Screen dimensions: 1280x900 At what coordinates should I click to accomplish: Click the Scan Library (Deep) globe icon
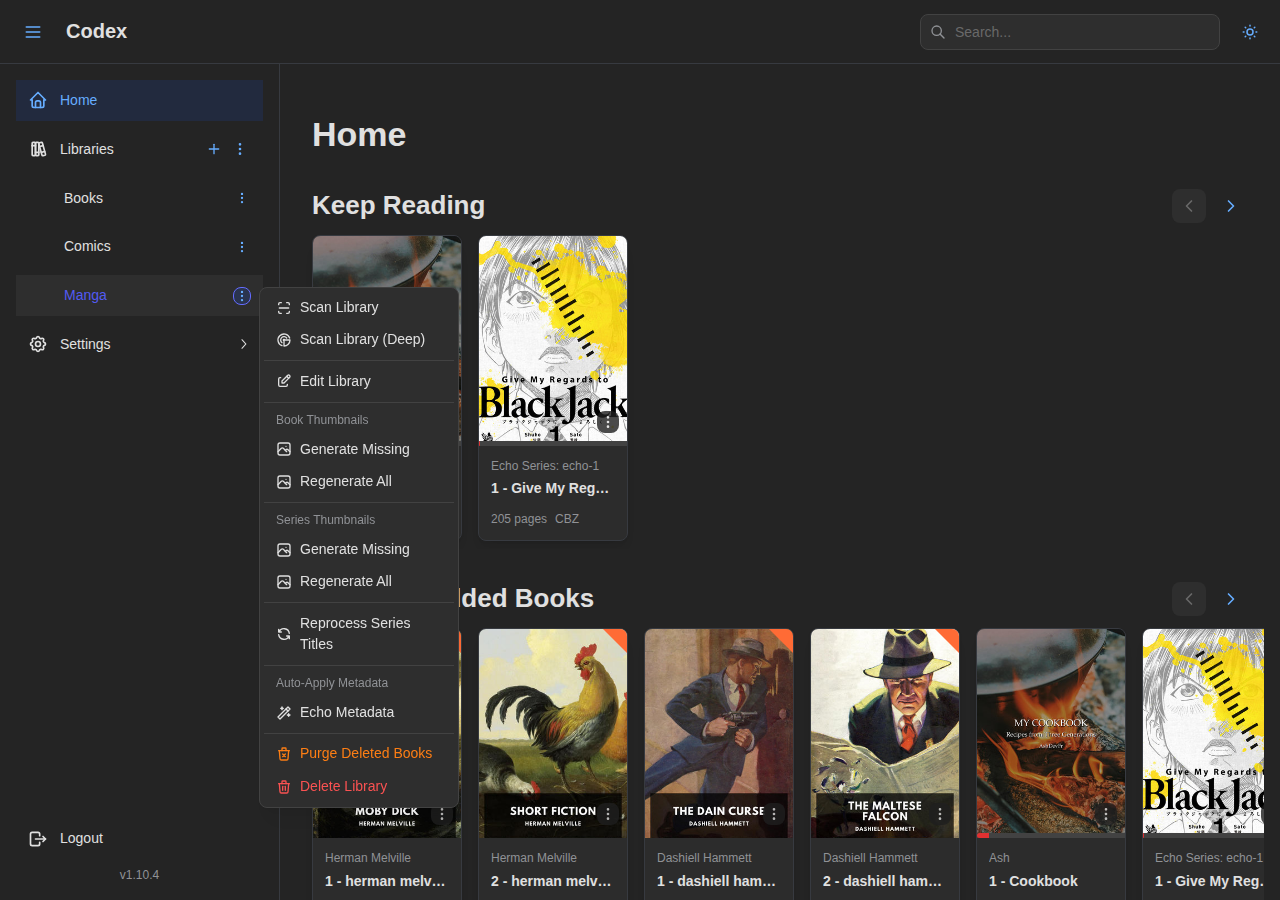coord(284,339)
